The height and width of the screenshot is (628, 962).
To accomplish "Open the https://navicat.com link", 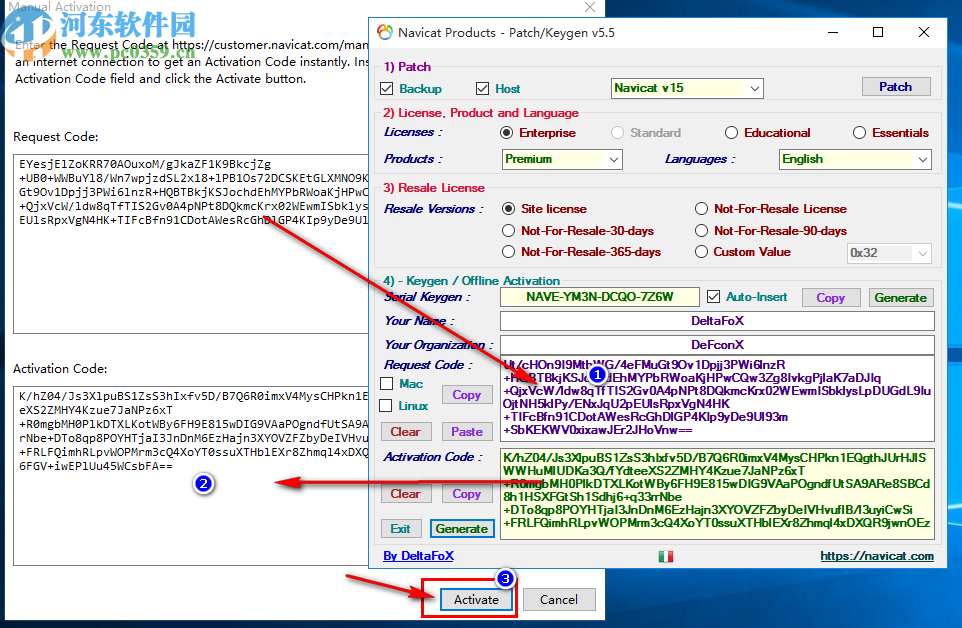I will pos(877,556).
